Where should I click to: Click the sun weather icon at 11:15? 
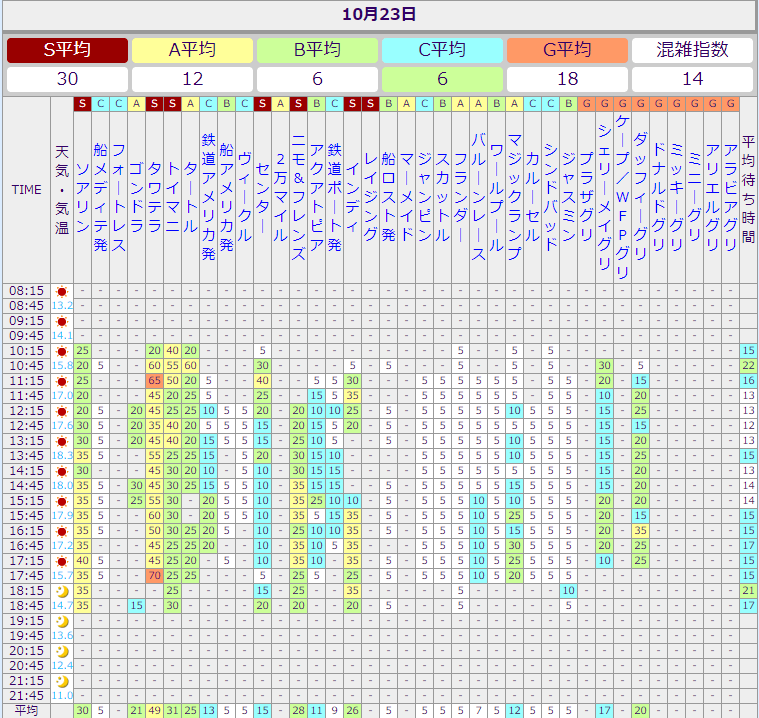coord(62,381)
